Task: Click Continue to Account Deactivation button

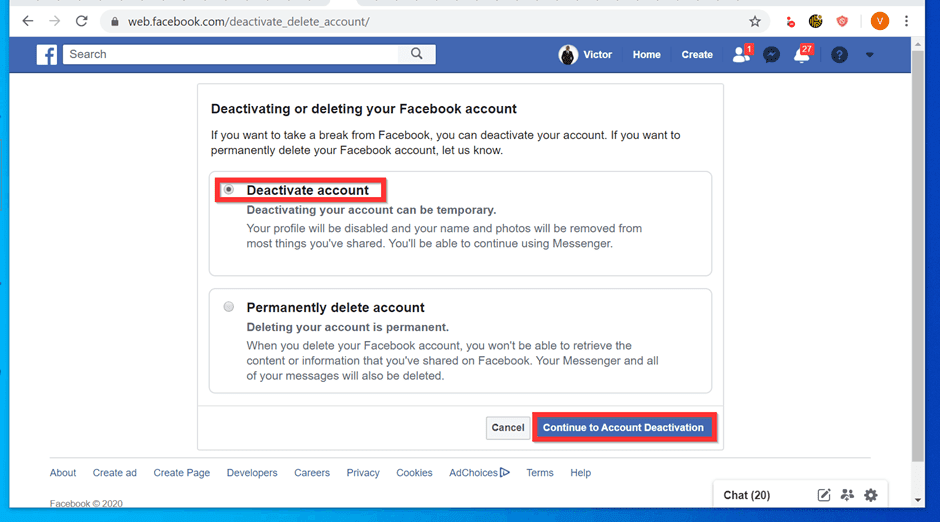Action: (623, 427)
